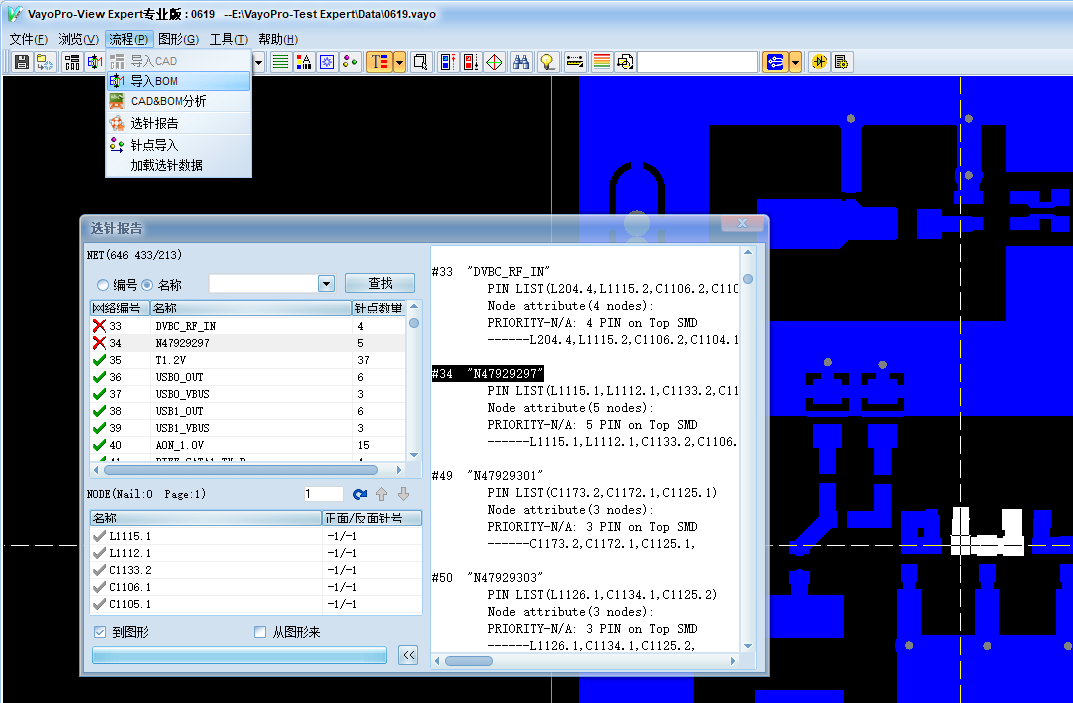This screenshot has height=703, width=1073.
Task: Open dropdown arrow beside blue filter icon
Action: (796, 62)
